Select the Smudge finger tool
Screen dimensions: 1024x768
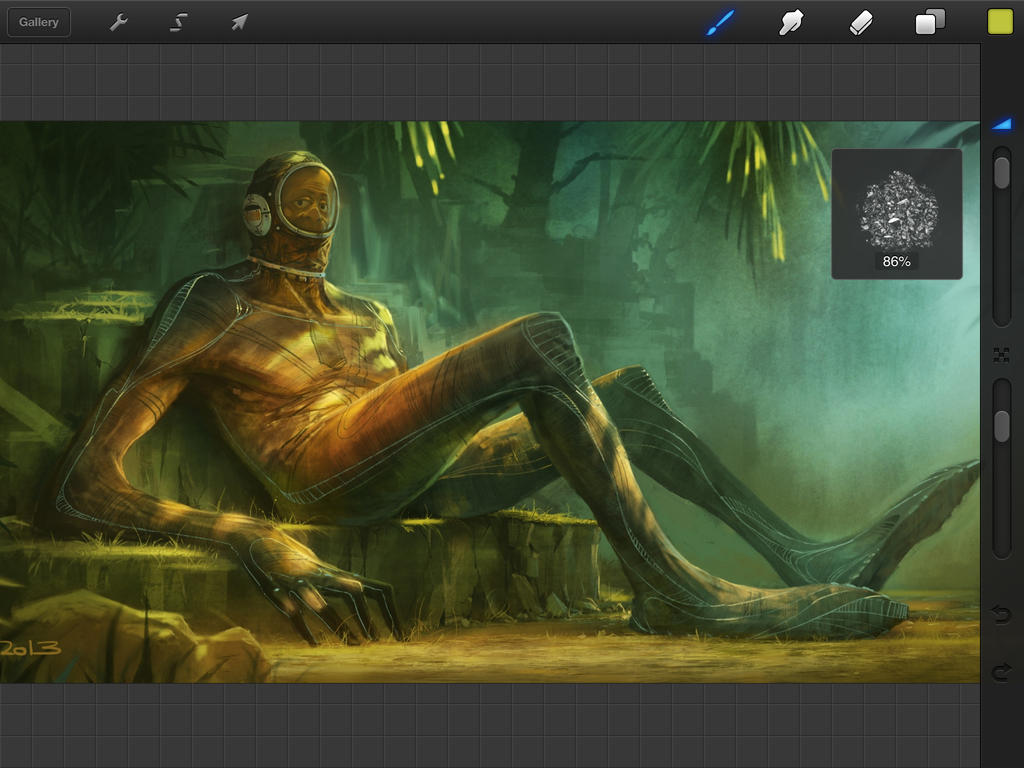click(791, 22)
